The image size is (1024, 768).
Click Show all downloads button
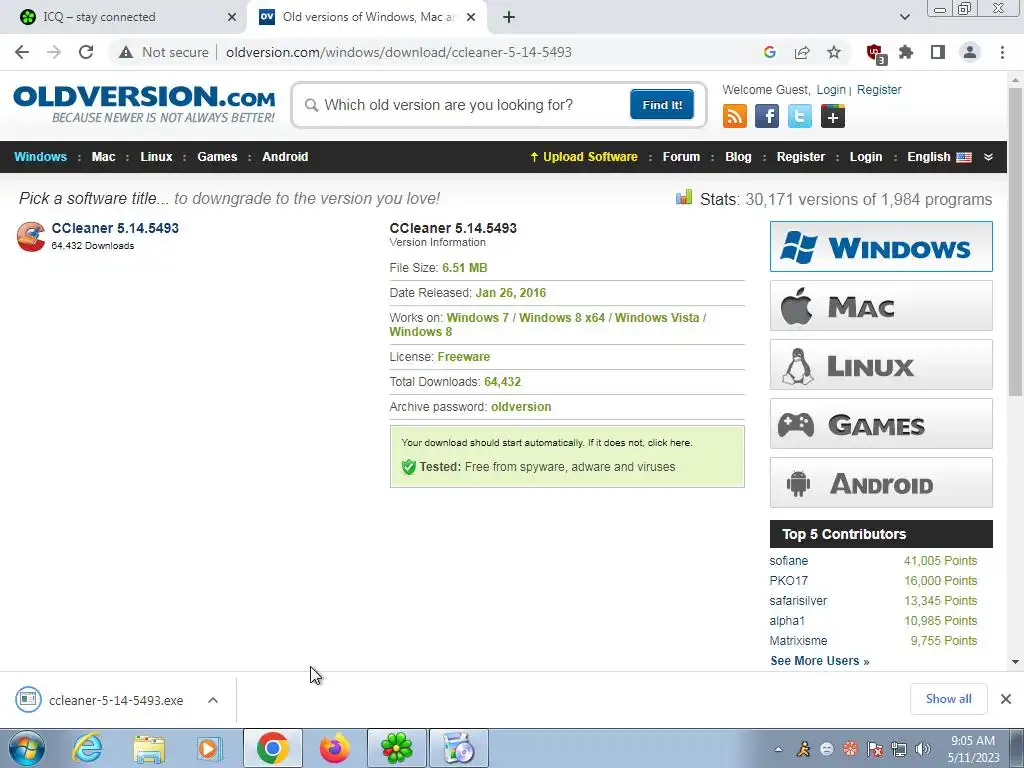948,699
